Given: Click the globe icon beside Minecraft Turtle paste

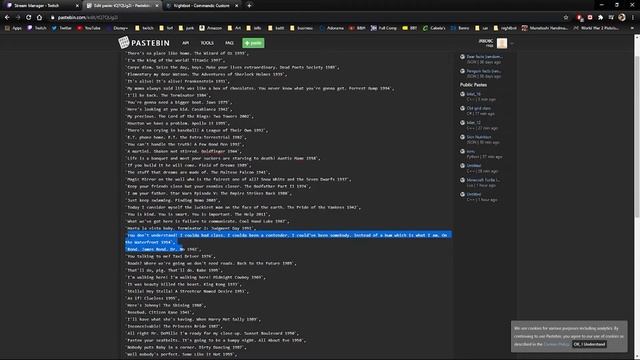Looking at the screenshot, I should [x=462, y=180].
